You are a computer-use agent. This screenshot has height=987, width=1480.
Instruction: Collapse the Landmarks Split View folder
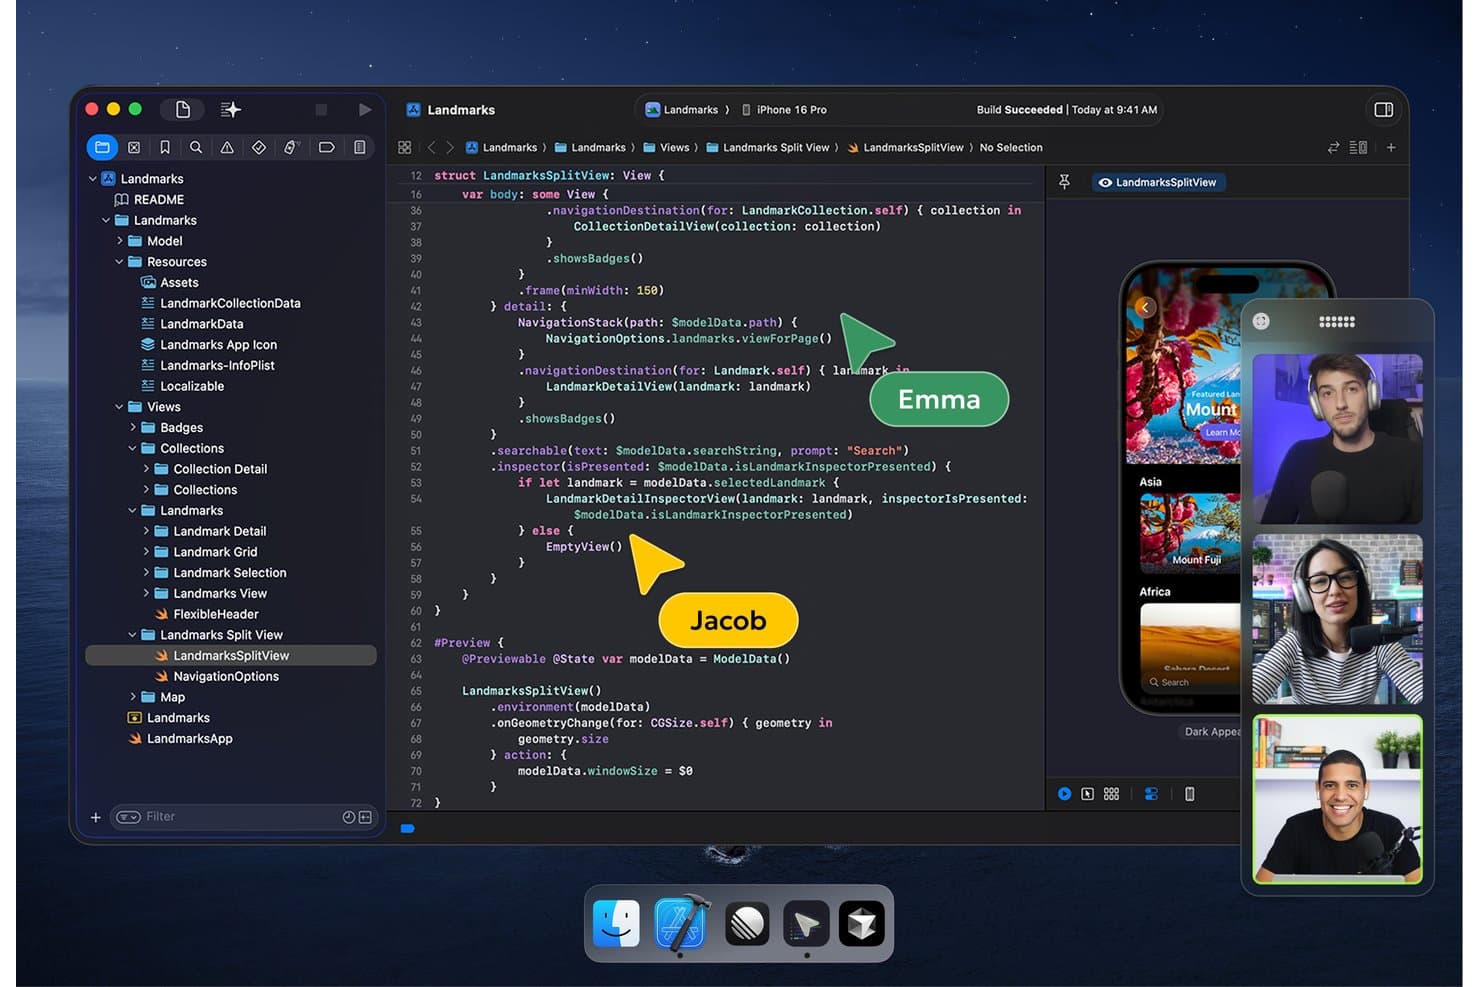coord(132,635)
